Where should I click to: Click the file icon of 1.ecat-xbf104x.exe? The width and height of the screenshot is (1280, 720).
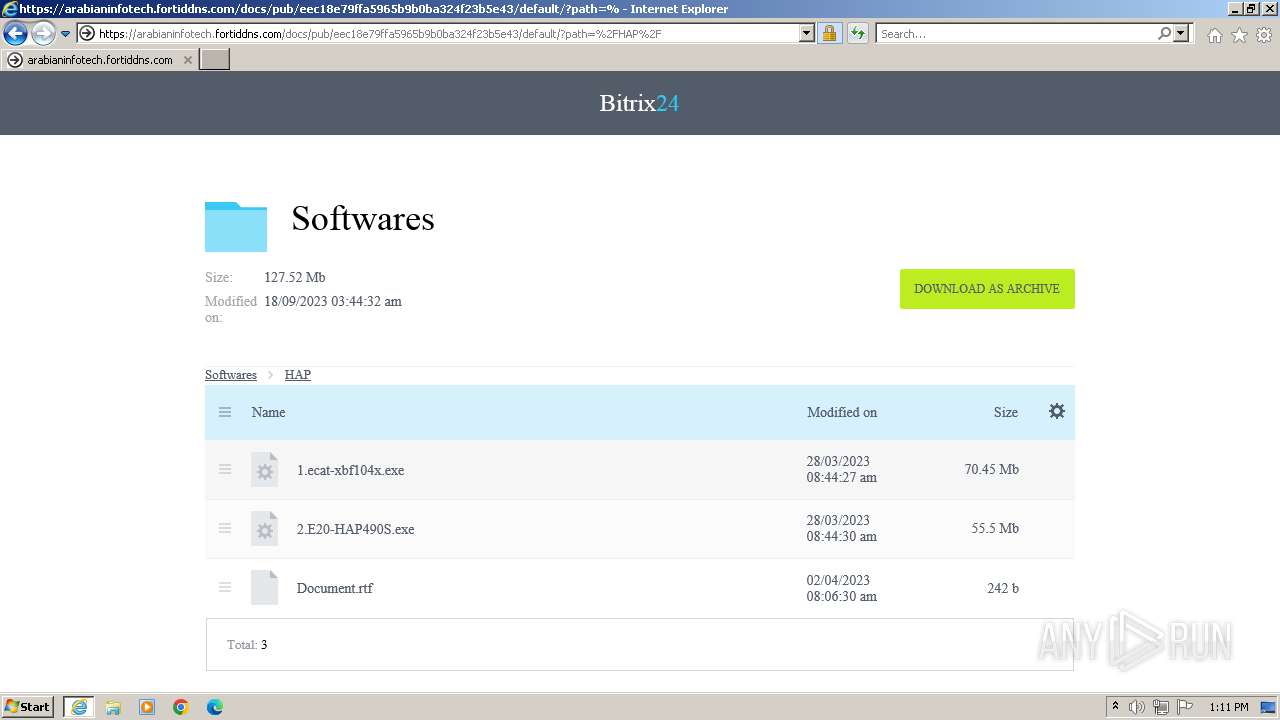tap(264, 469)
